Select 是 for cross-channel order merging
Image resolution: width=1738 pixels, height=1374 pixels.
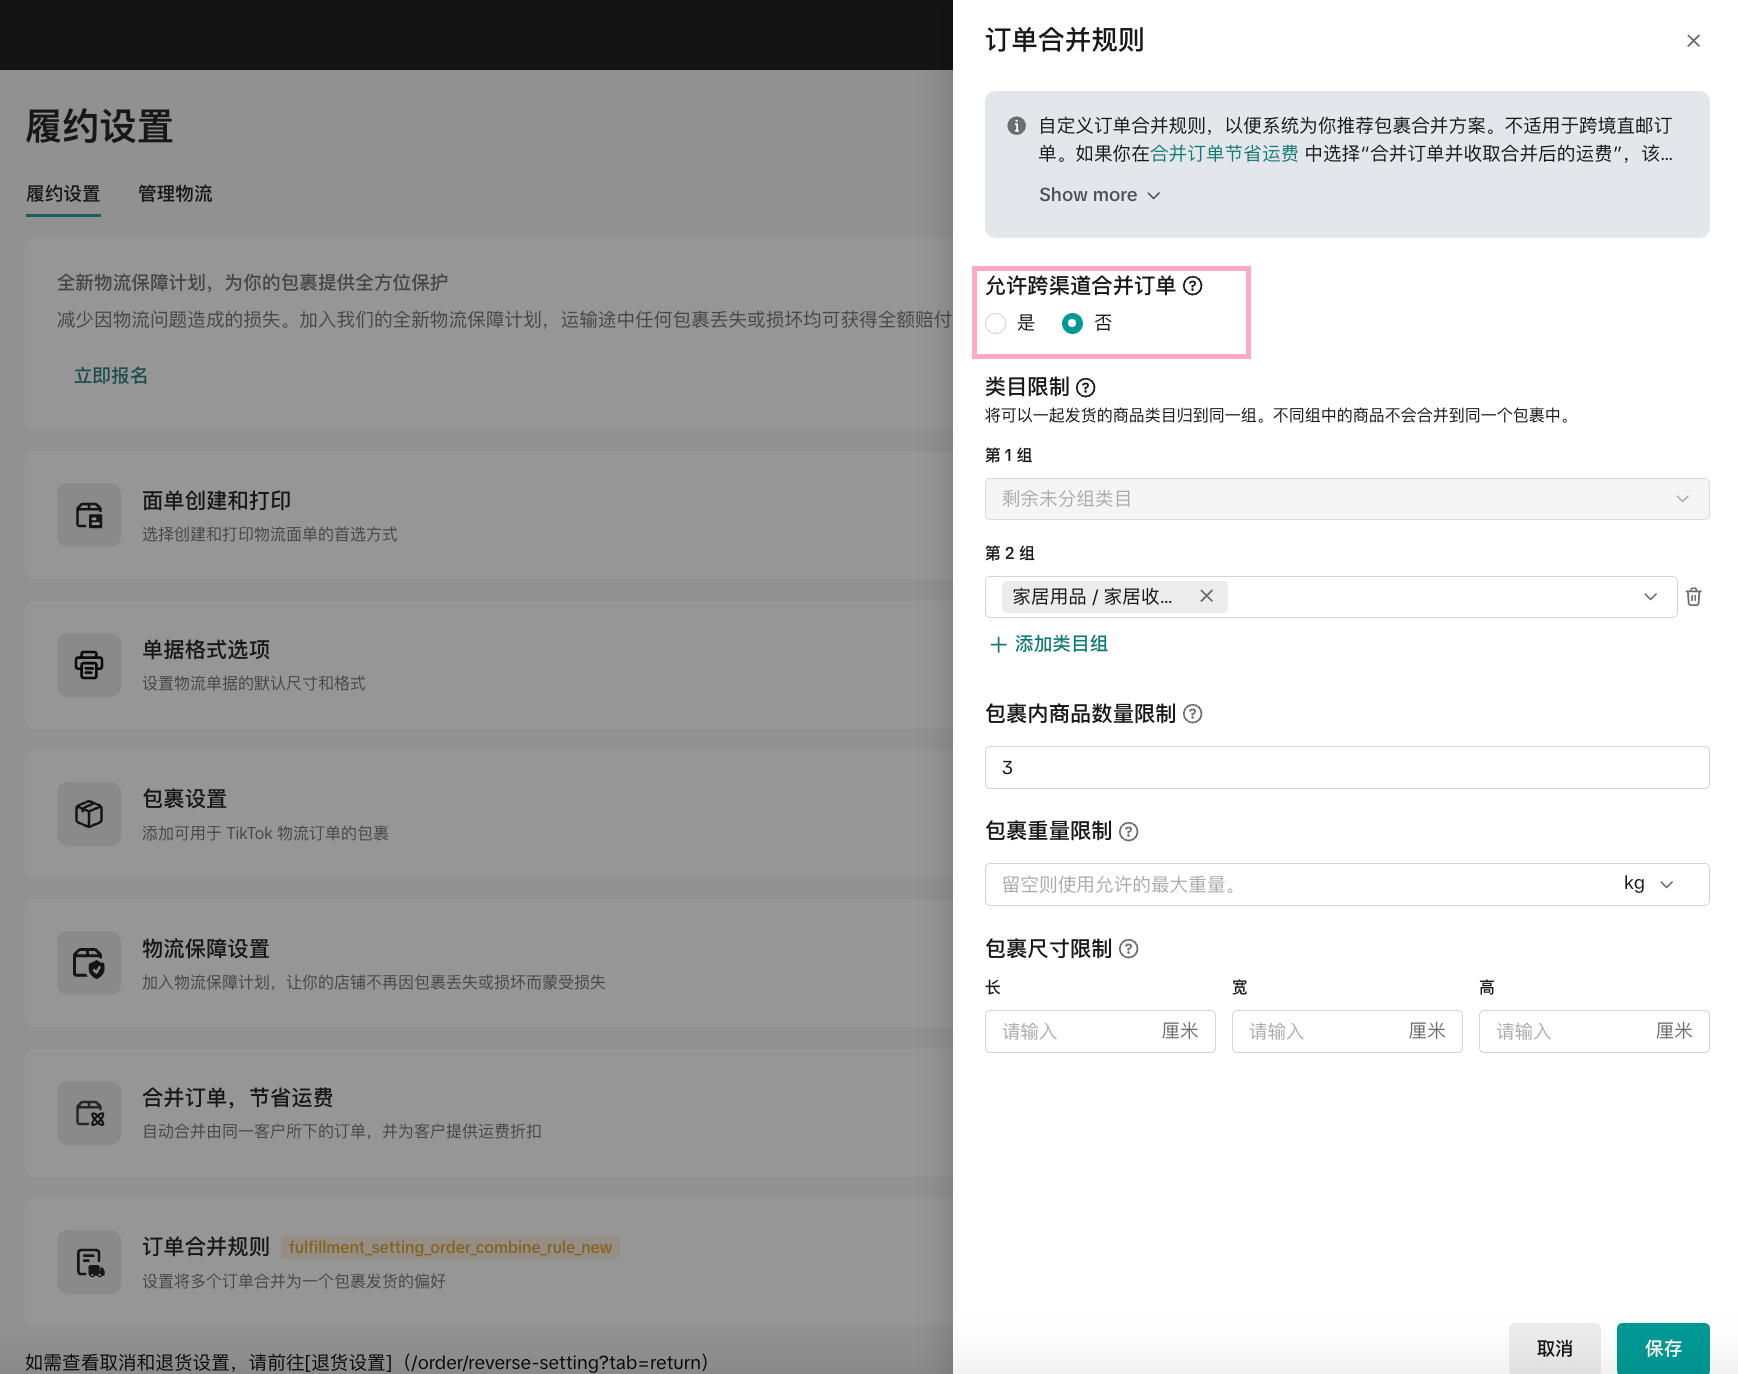pyautogui.click(x=995, y=323)
